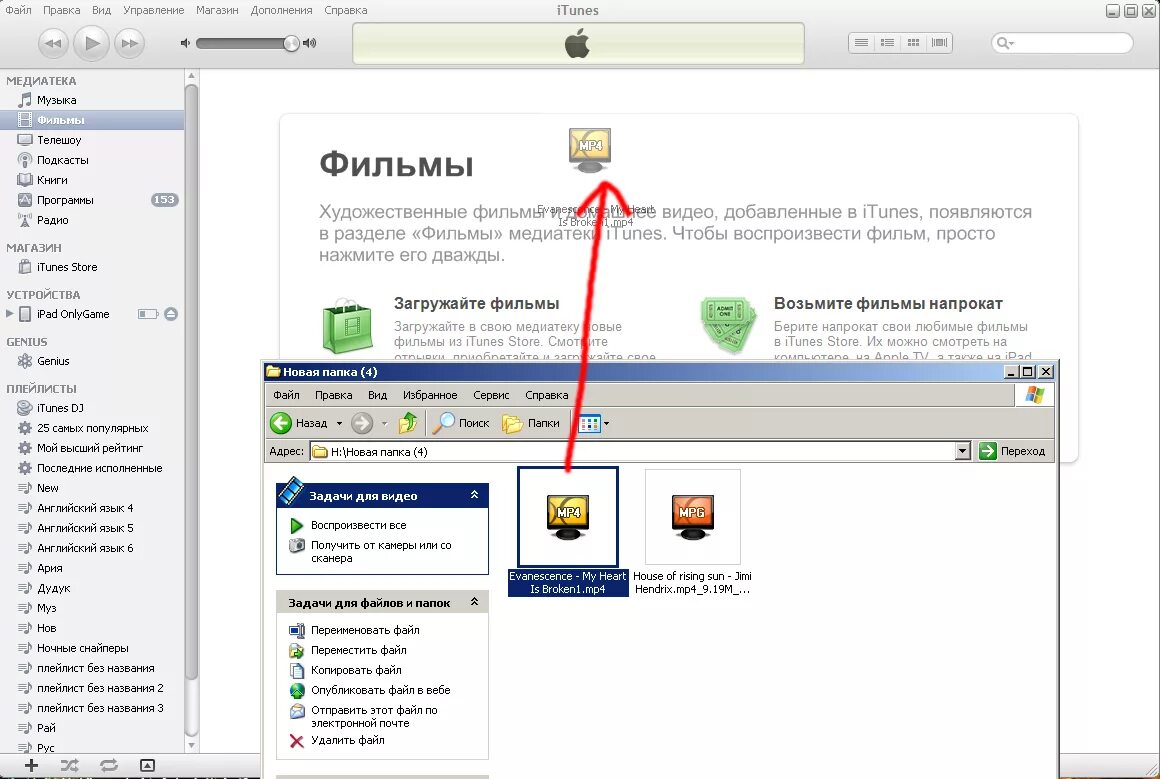Click the iTunes Play button
Viewport: 1160px width, 779px height.
click(x=92, y=43)
